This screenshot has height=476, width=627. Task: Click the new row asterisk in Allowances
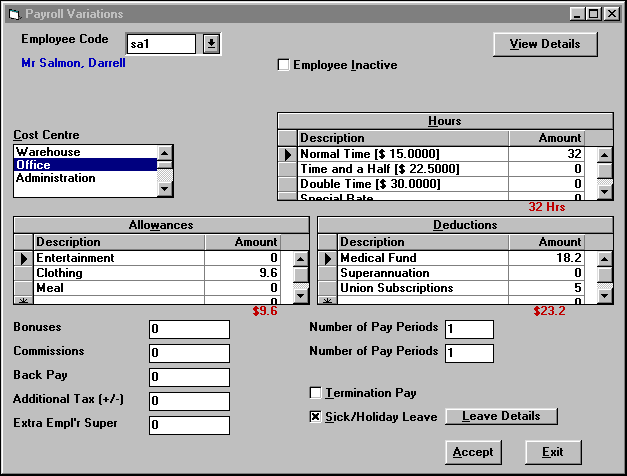[x=23, y=299]
